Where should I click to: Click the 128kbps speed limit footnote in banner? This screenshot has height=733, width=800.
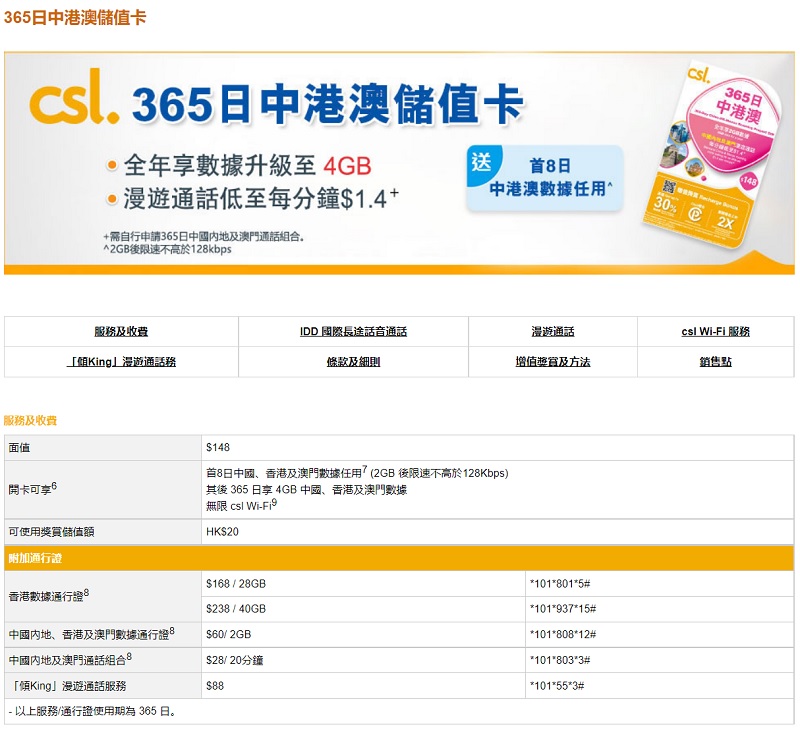click(x=167, y=249)
